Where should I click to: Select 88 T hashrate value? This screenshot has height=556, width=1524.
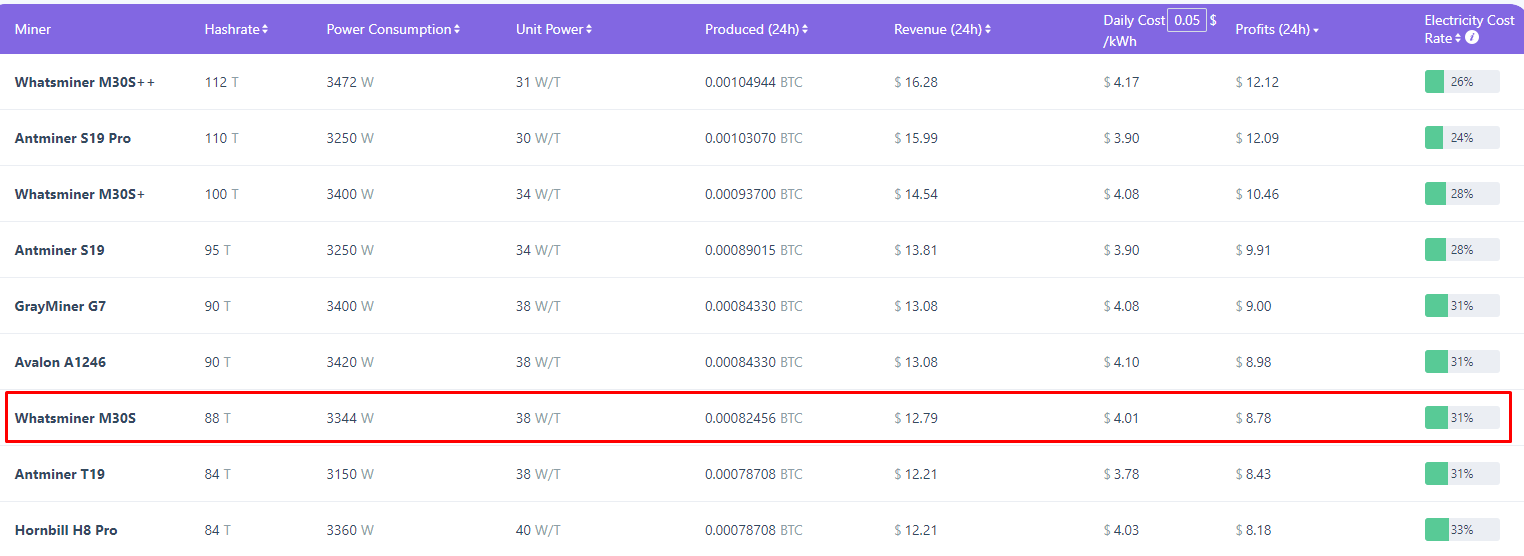click(218, 418)
